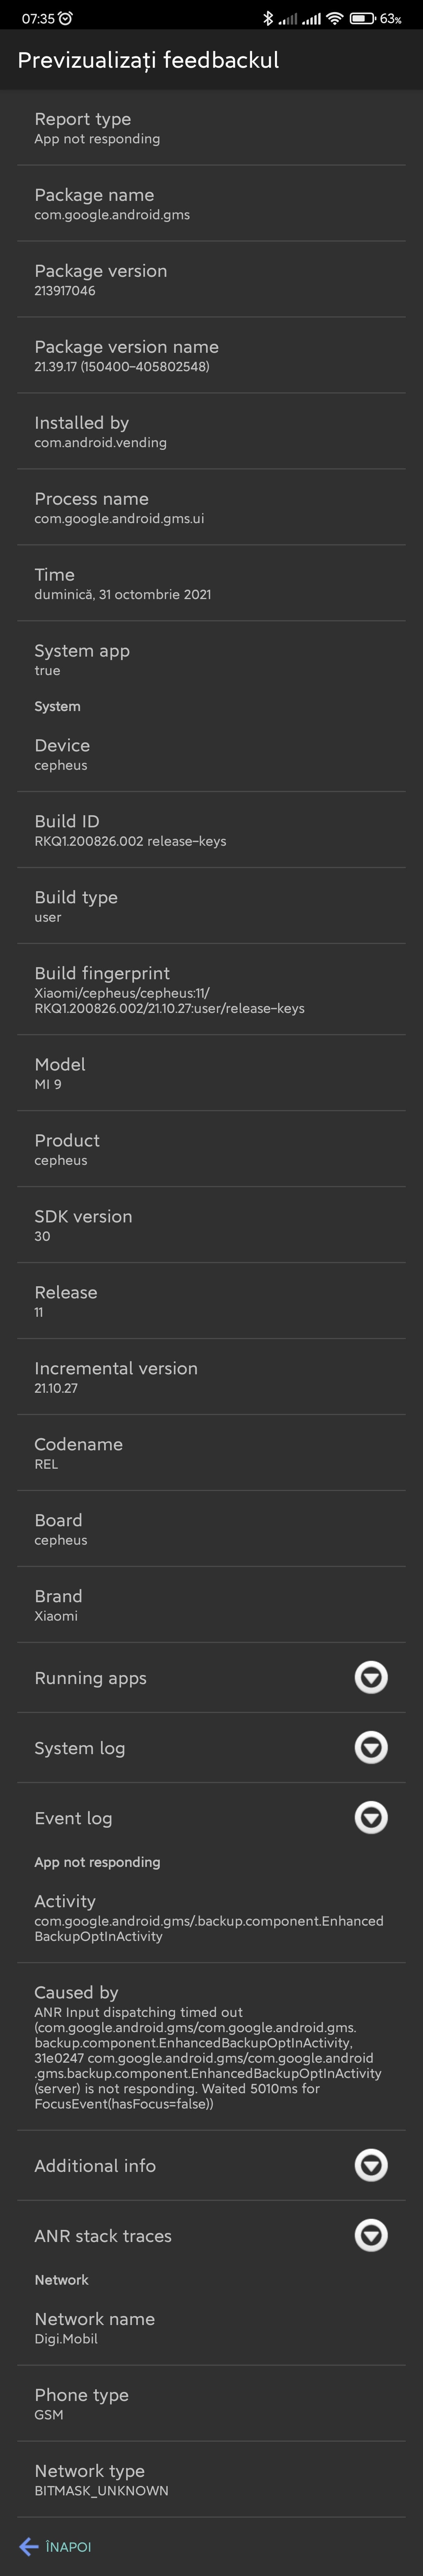423x2576 pixels.
Task: Expand the System log arrow icon
Action: (371, 1747)
